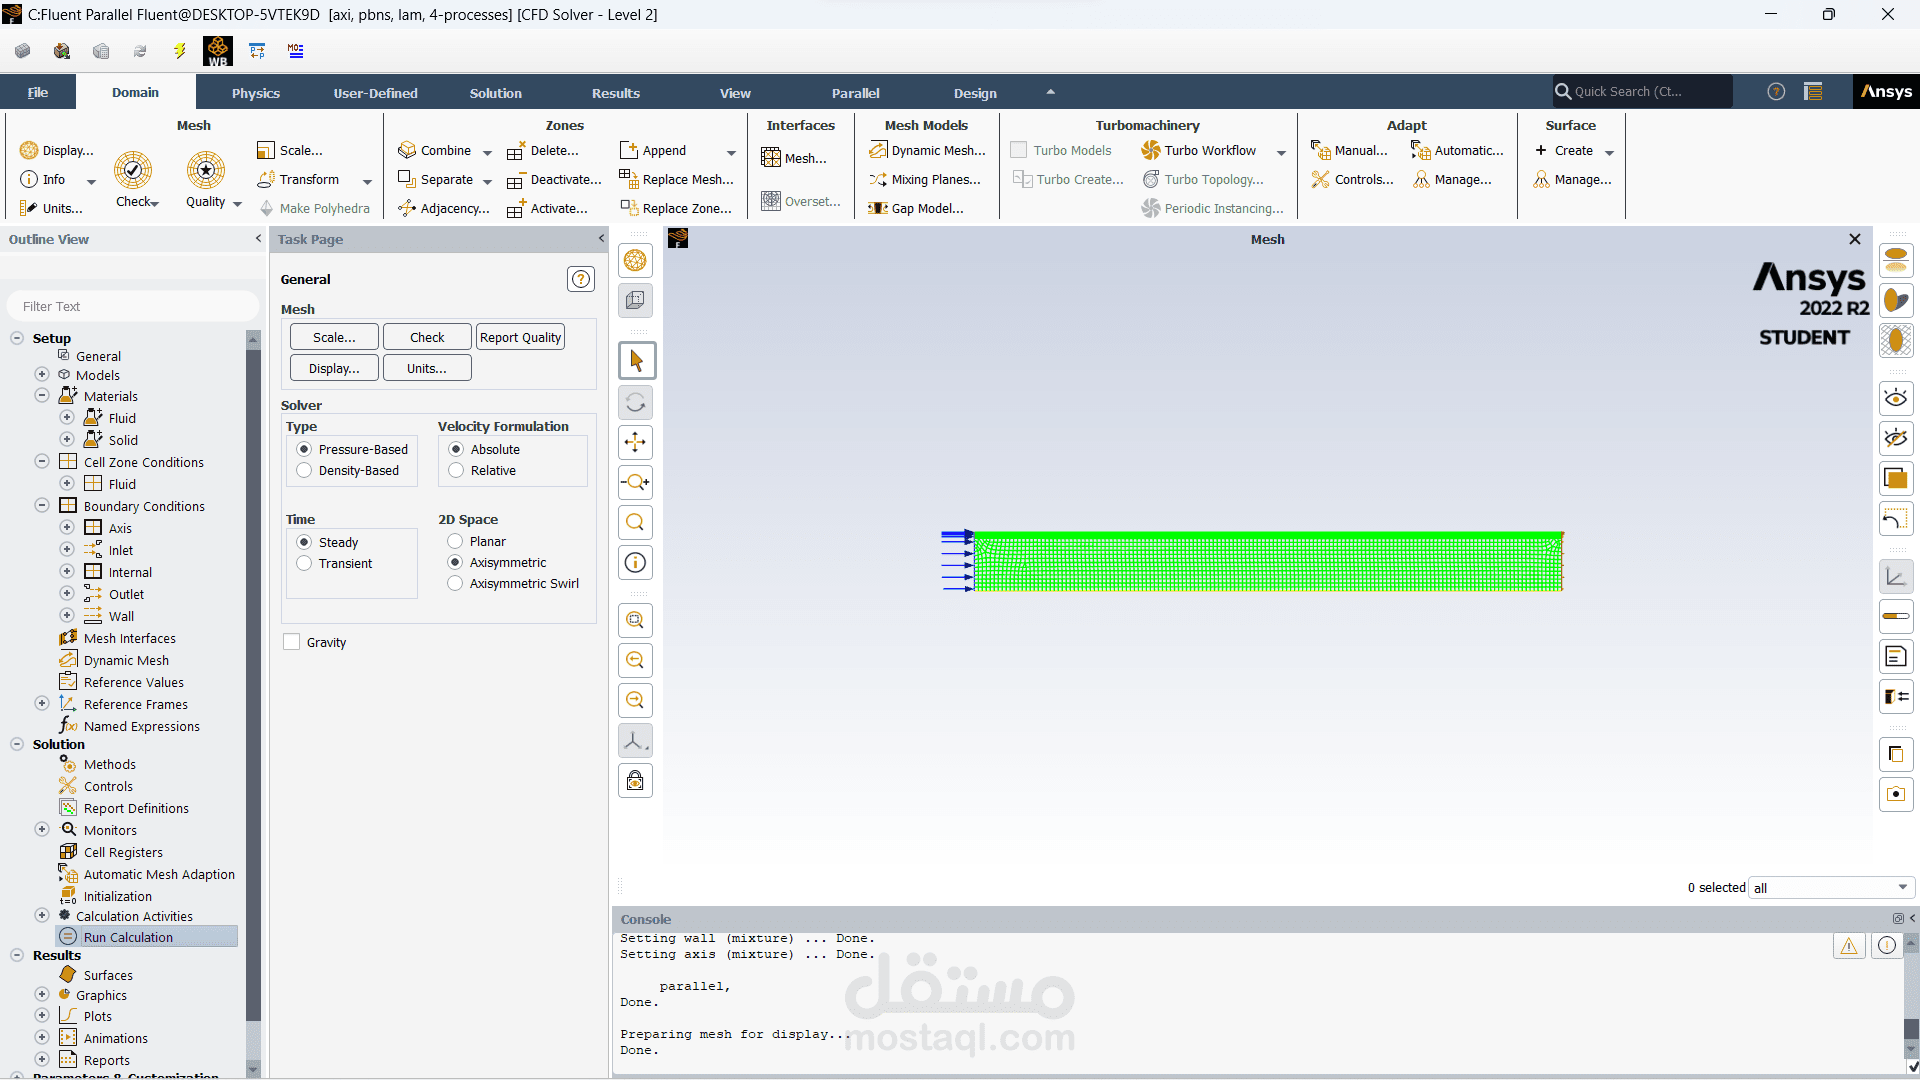The width and height of the screenshot is (1920, 1080).
Task: Click the Scale... button in task page
Action: [x=334, y=338]
